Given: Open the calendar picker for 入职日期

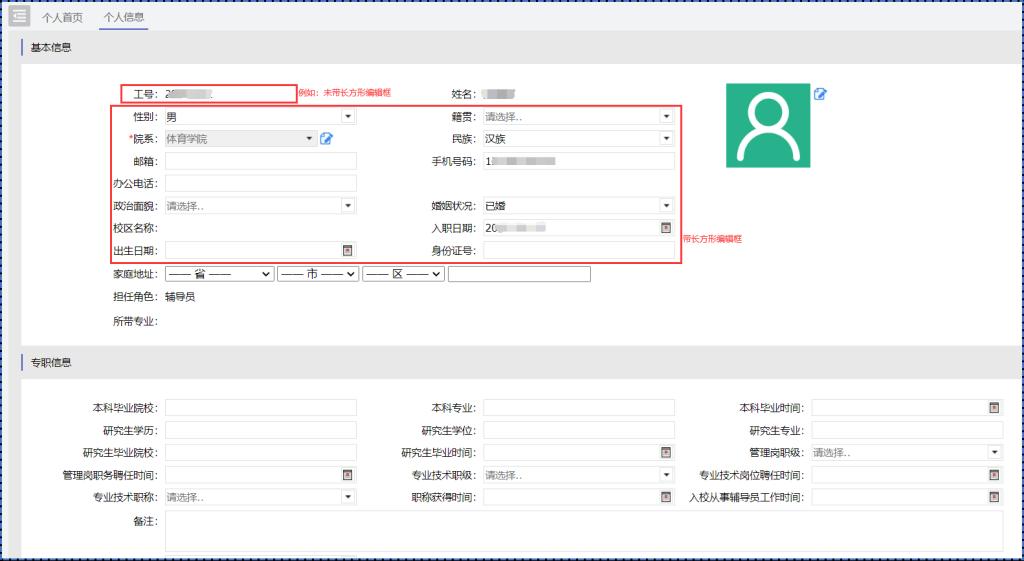Looking at the screenshot, I should coord(666,228).
